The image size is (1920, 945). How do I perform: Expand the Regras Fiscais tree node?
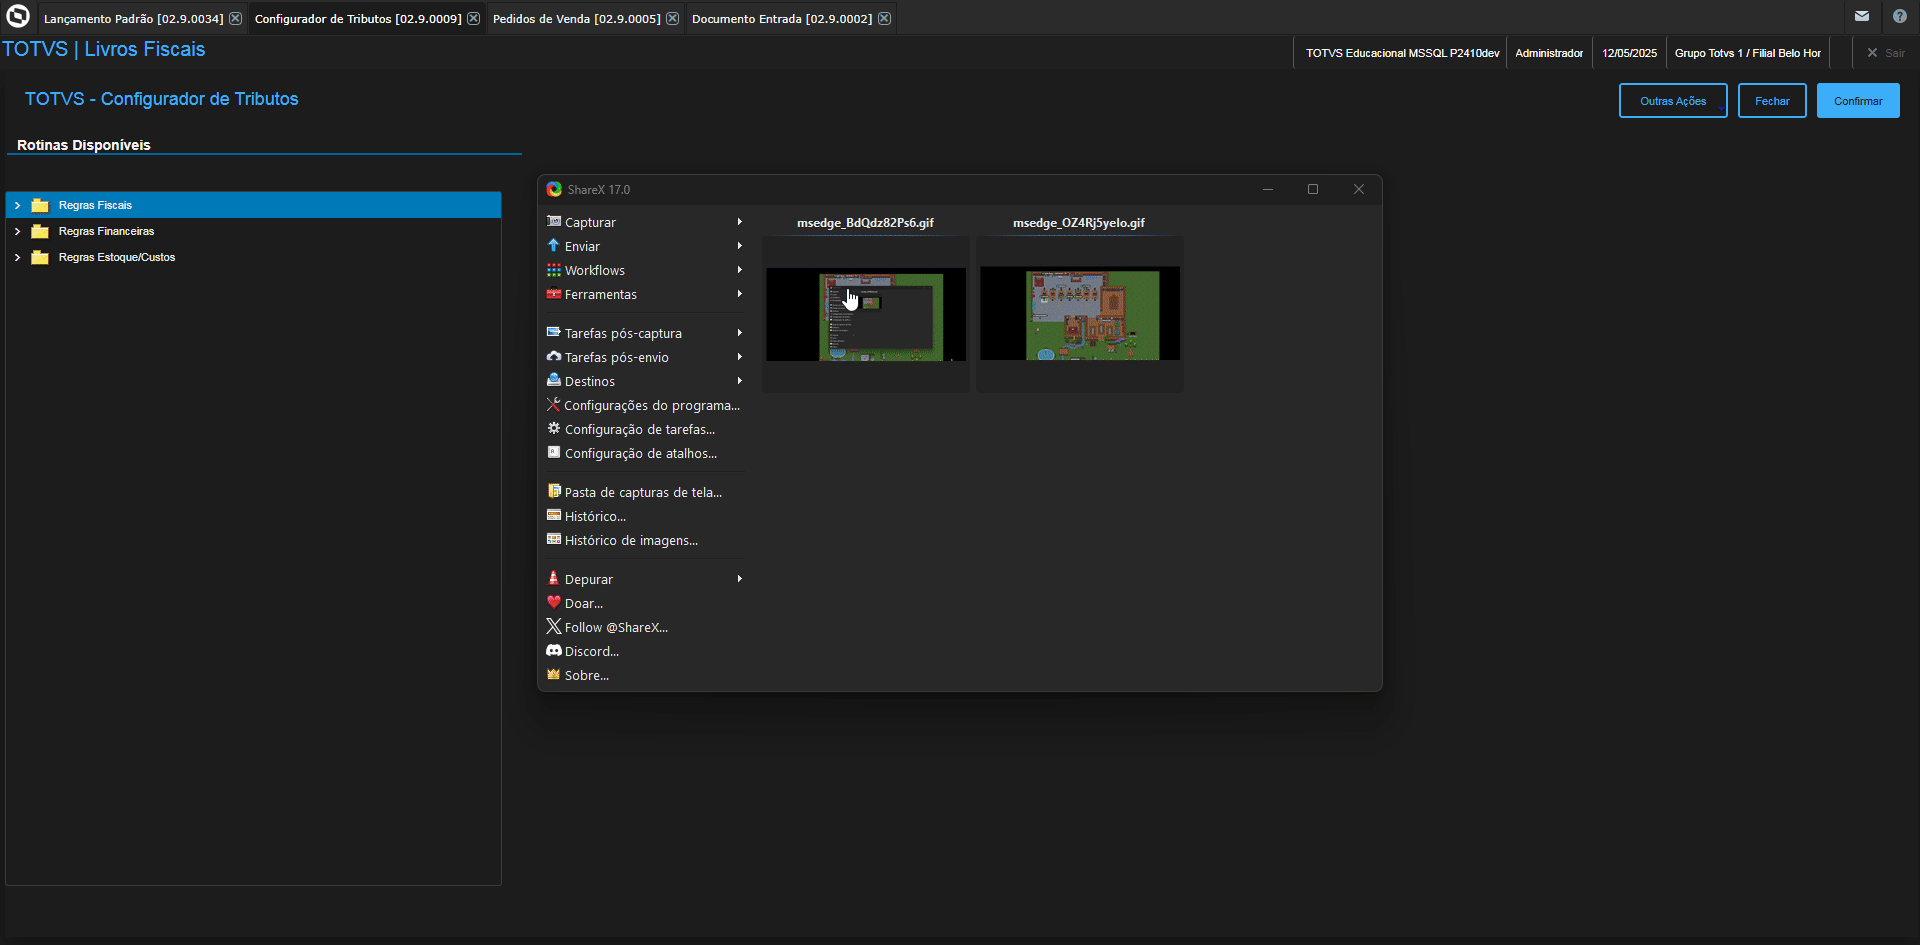point(17,205)
